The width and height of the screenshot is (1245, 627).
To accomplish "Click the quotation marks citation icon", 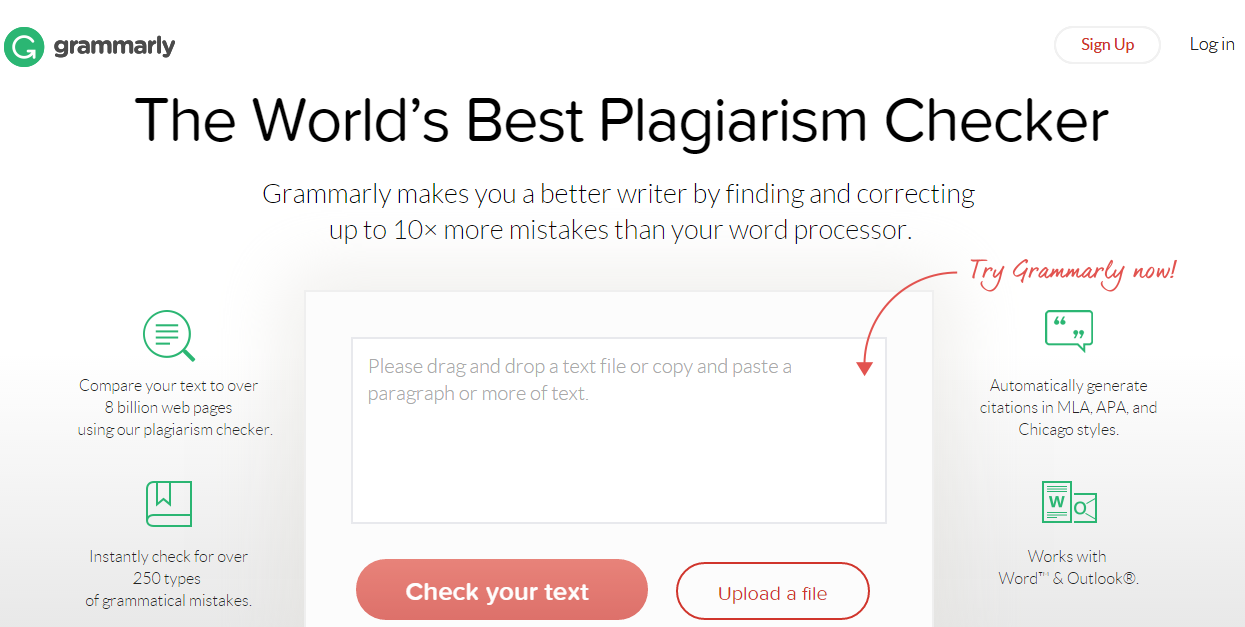I will click(1069, 329).
